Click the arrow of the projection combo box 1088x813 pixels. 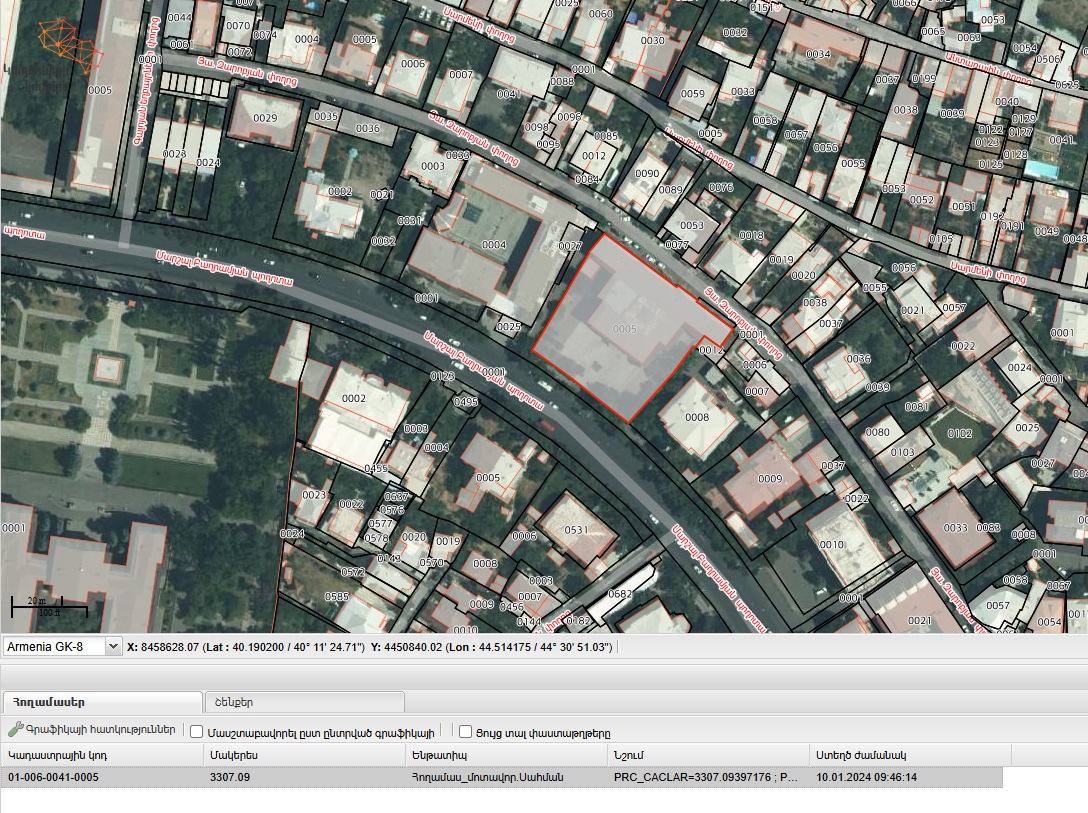click(113, 647)
